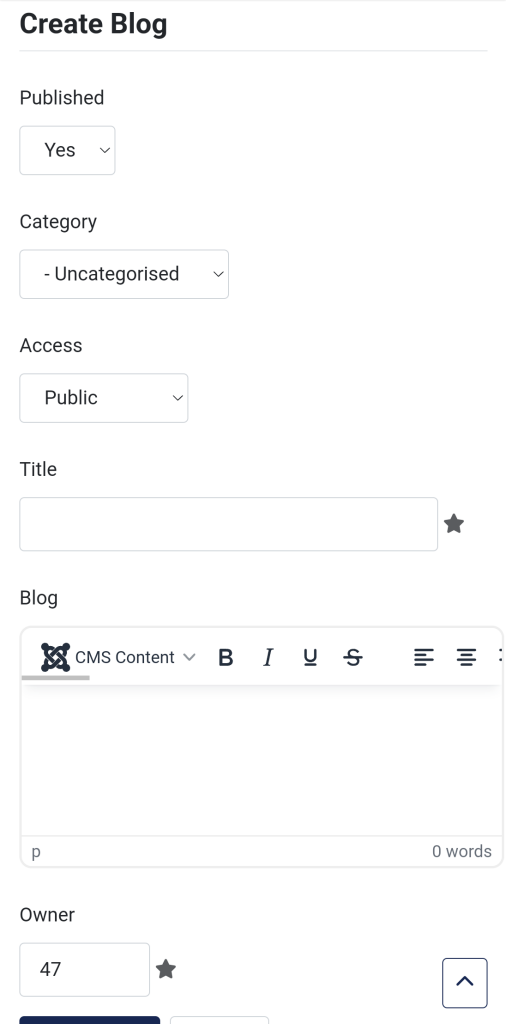The height and width of the screenshot is (1024, 506).
Task: Open the Access Public dropdown
Action: tap(104, 398)
